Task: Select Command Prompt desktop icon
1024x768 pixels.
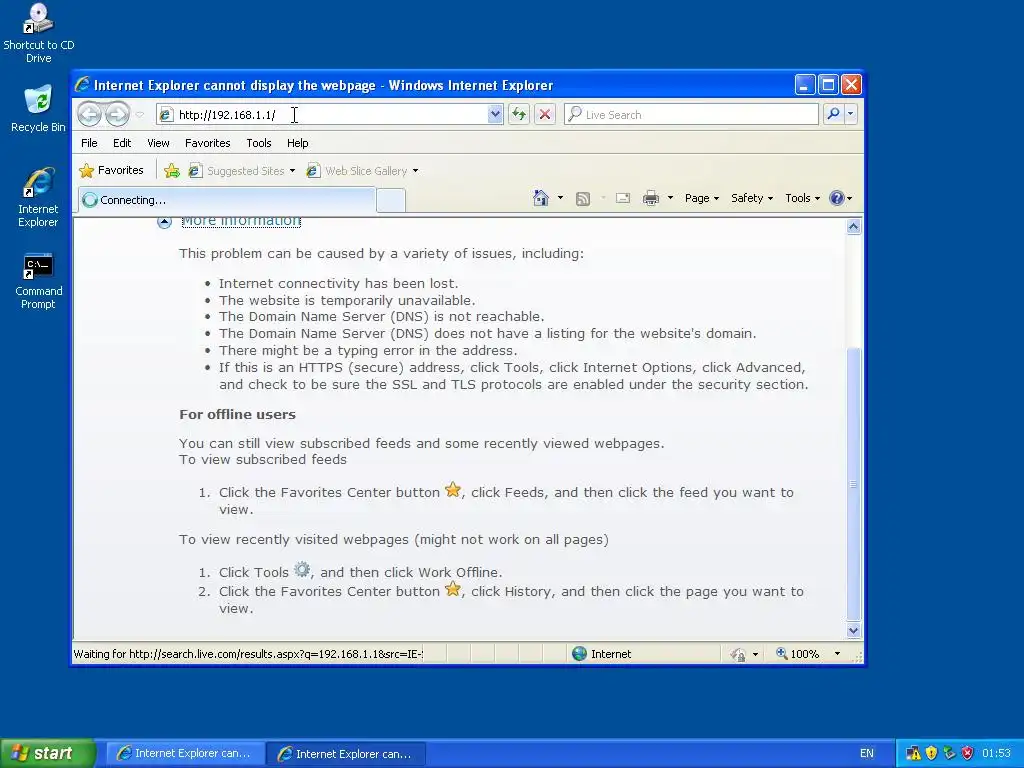Action: click(x=38, y=281)
